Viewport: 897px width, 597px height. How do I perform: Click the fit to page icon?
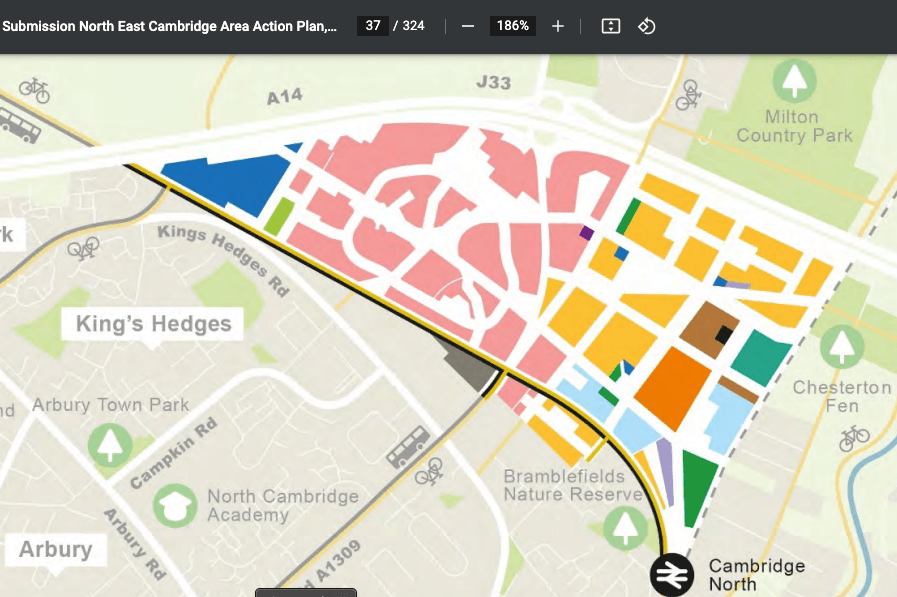pyautogui.click(x=611, y=26)
